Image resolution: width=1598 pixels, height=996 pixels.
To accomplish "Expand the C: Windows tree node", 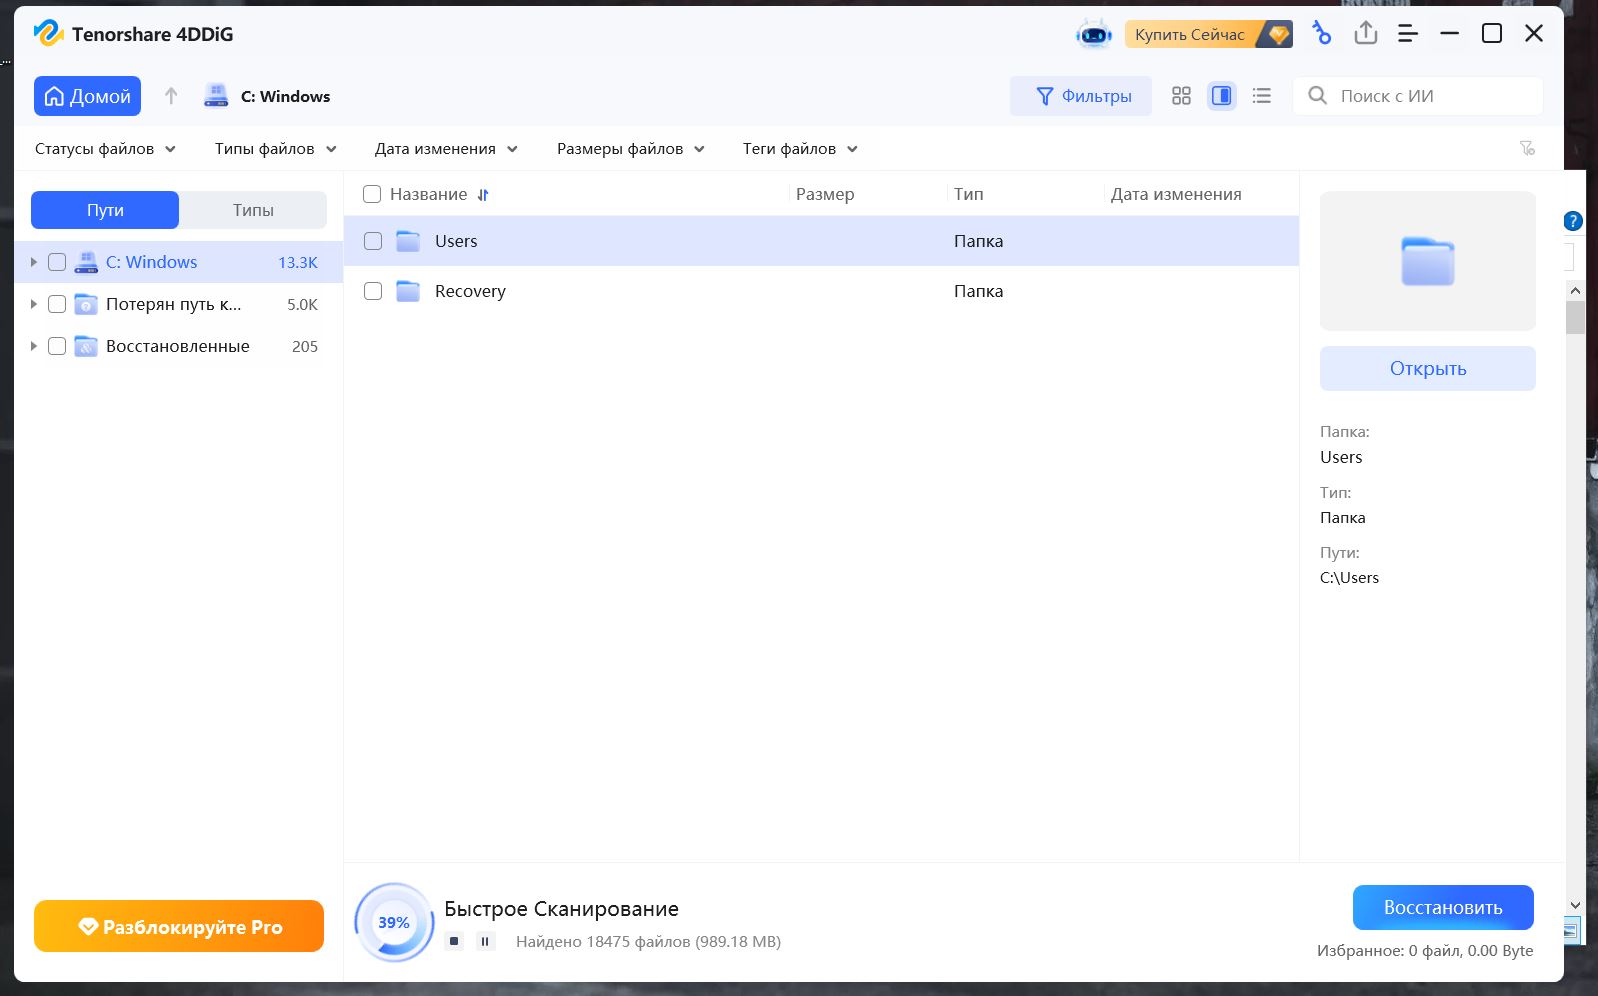I will coord(33,262).
